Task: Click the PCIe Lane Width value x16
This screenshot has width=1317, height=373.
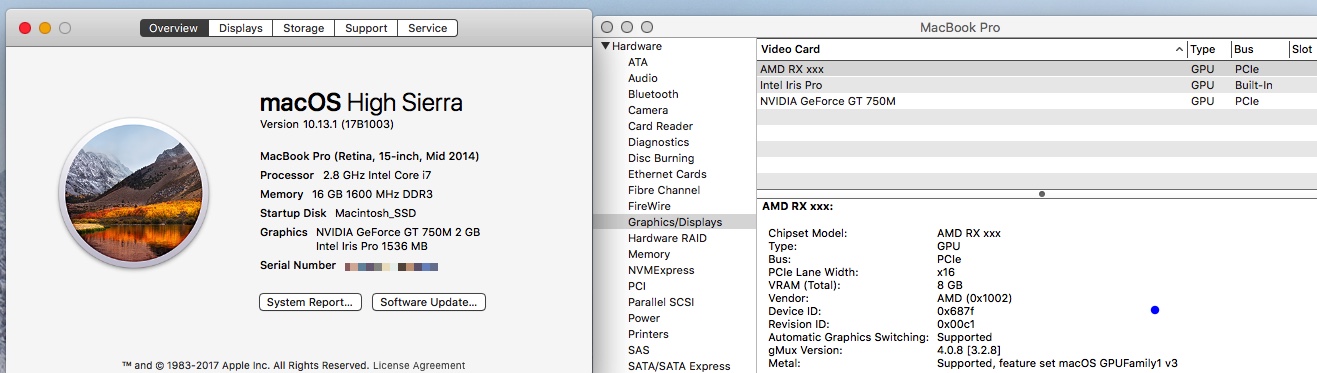Action: (945, 272)
